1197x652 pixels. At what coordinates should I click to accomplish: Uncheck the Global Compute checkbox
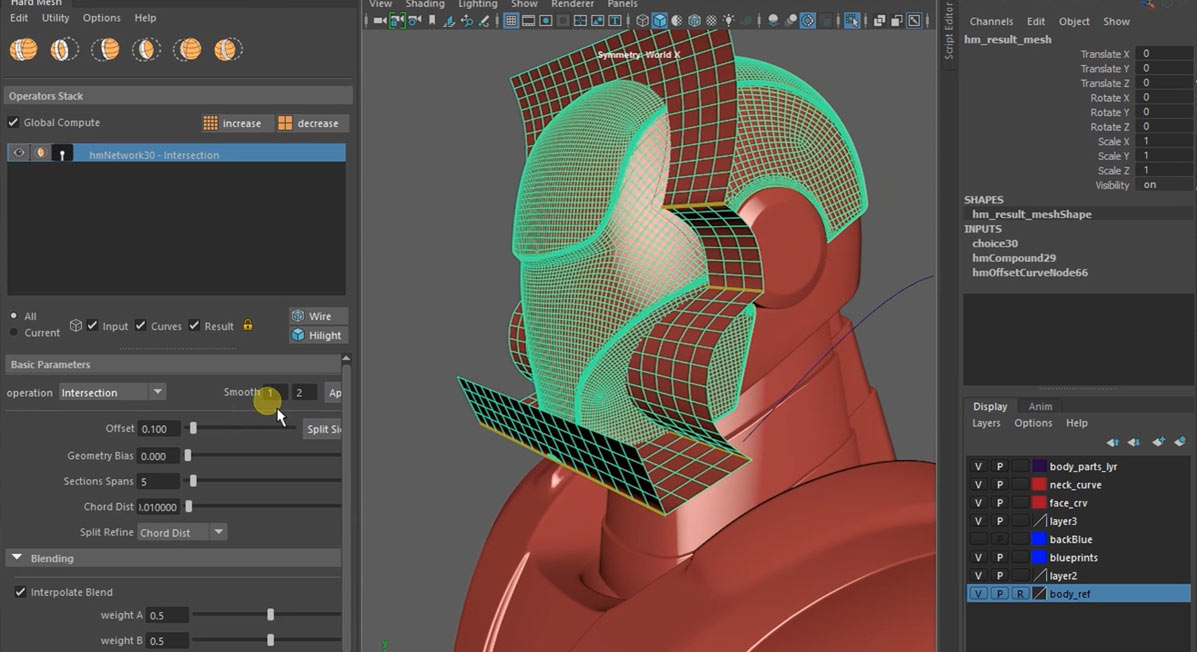click(x=14, y=121)
